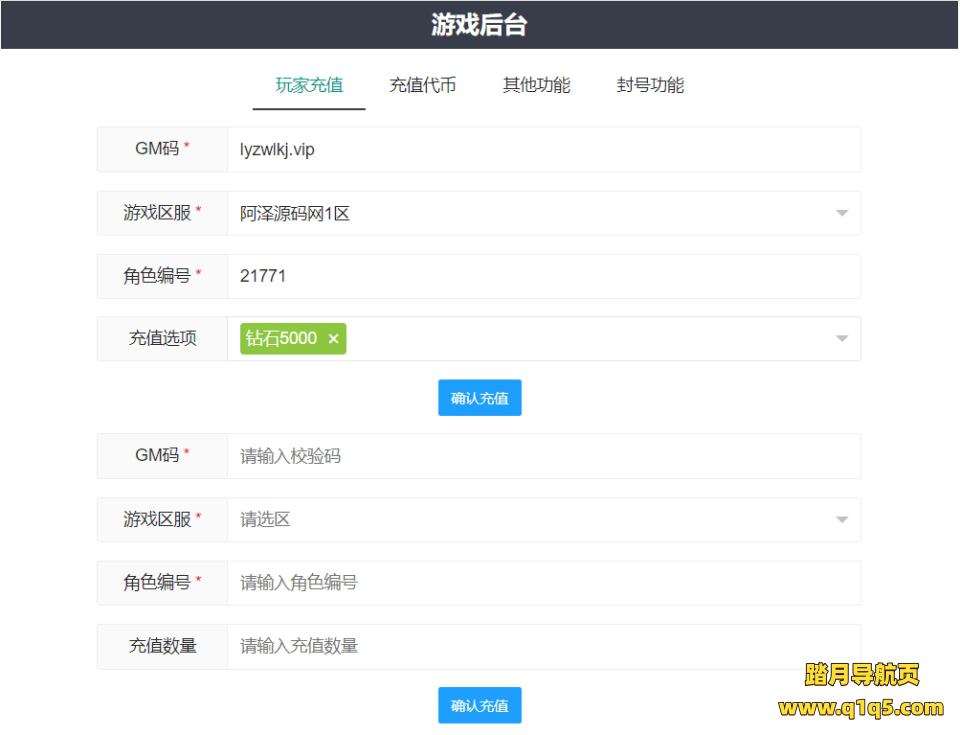Select the 封号功能 tab

pos(650,85)
